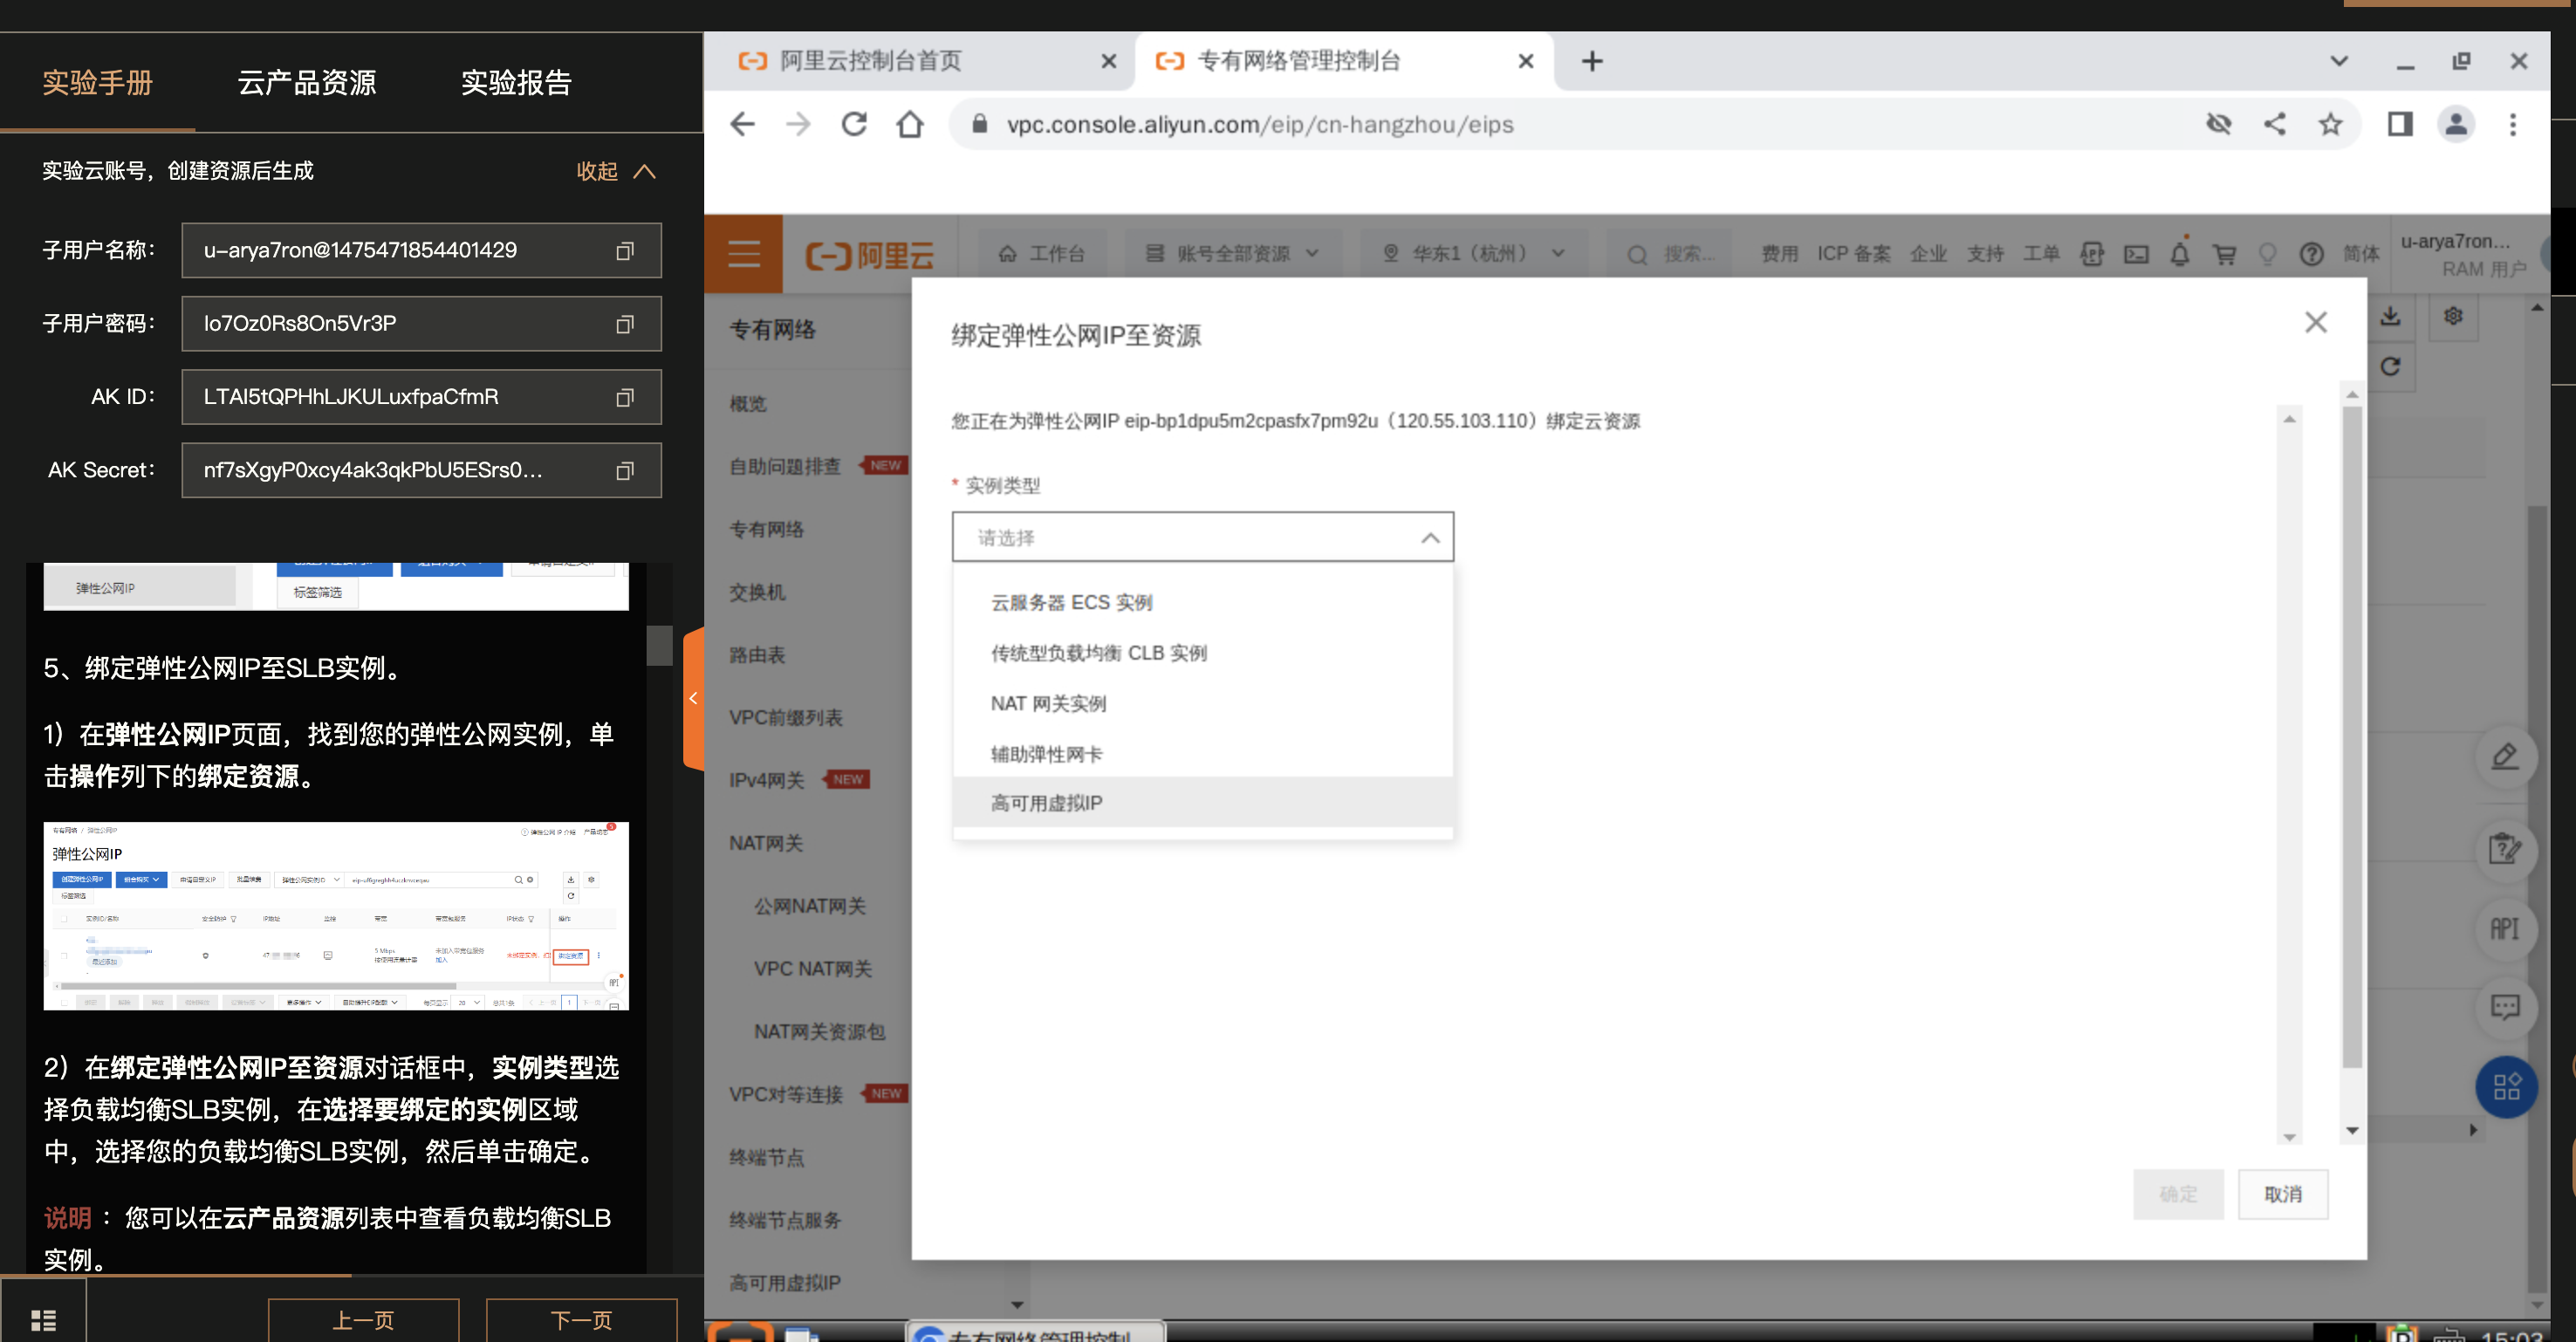Open the blue apps grid floating button
The image size is (2576, 1342).
[x=2506, y=1087]
